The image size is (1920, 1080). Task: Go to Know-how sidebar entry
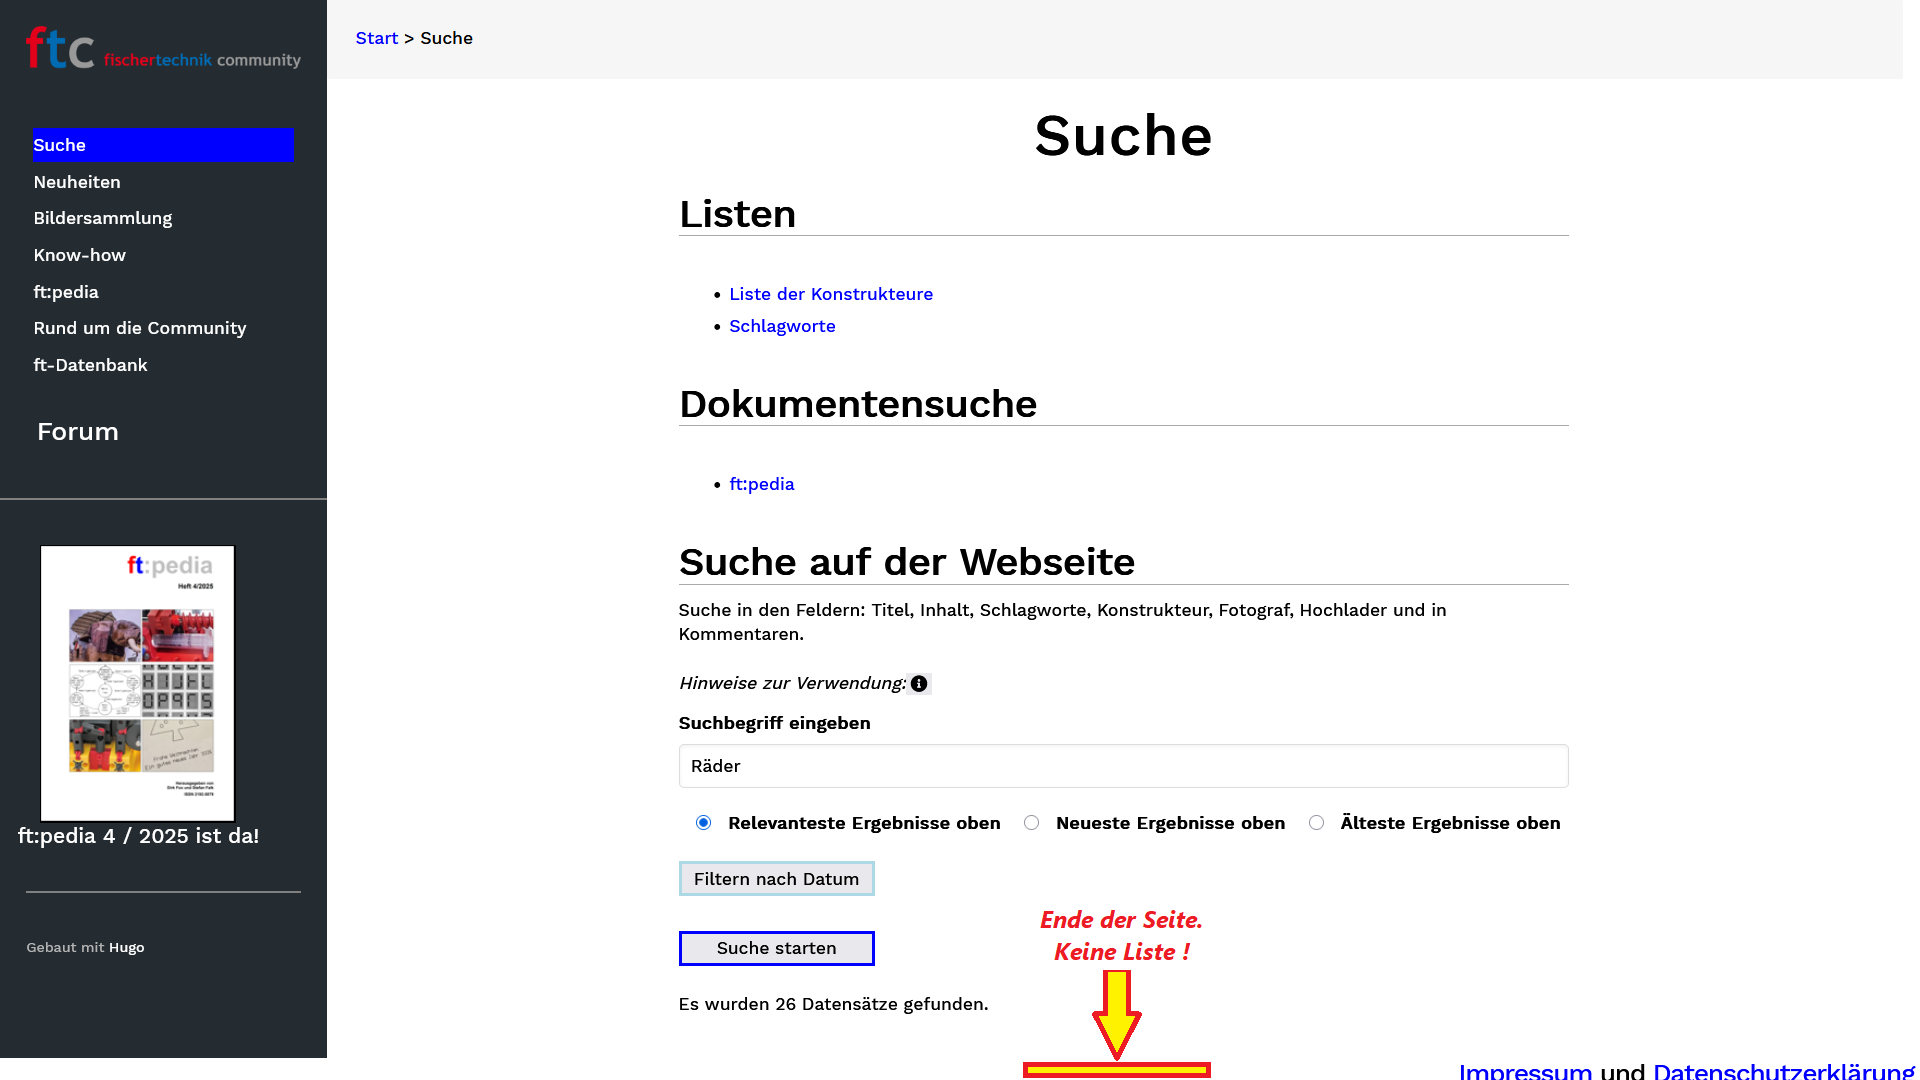tap(80, 255)
